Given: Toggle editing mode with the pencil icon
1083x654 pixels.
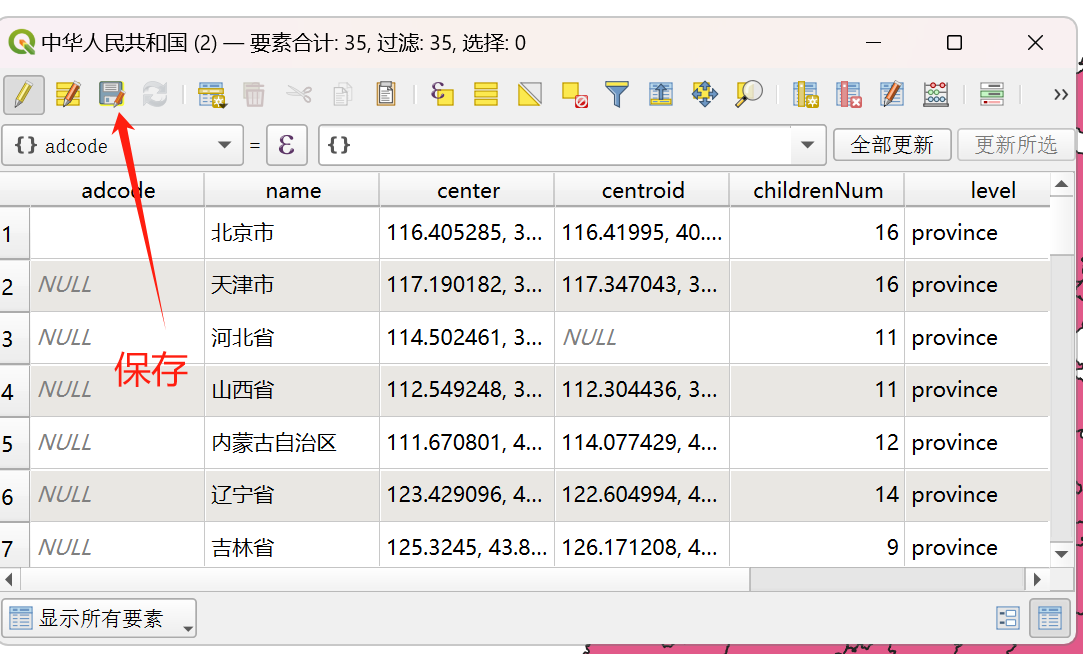Looking at the screenshot, I should coord(23,94).
